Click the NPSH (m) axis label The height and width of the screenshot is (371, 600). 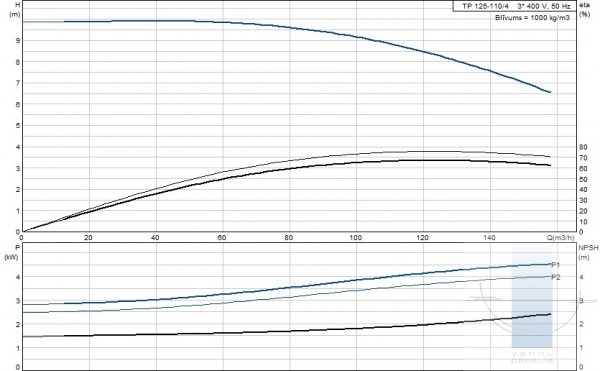click(x=587, y=252)
